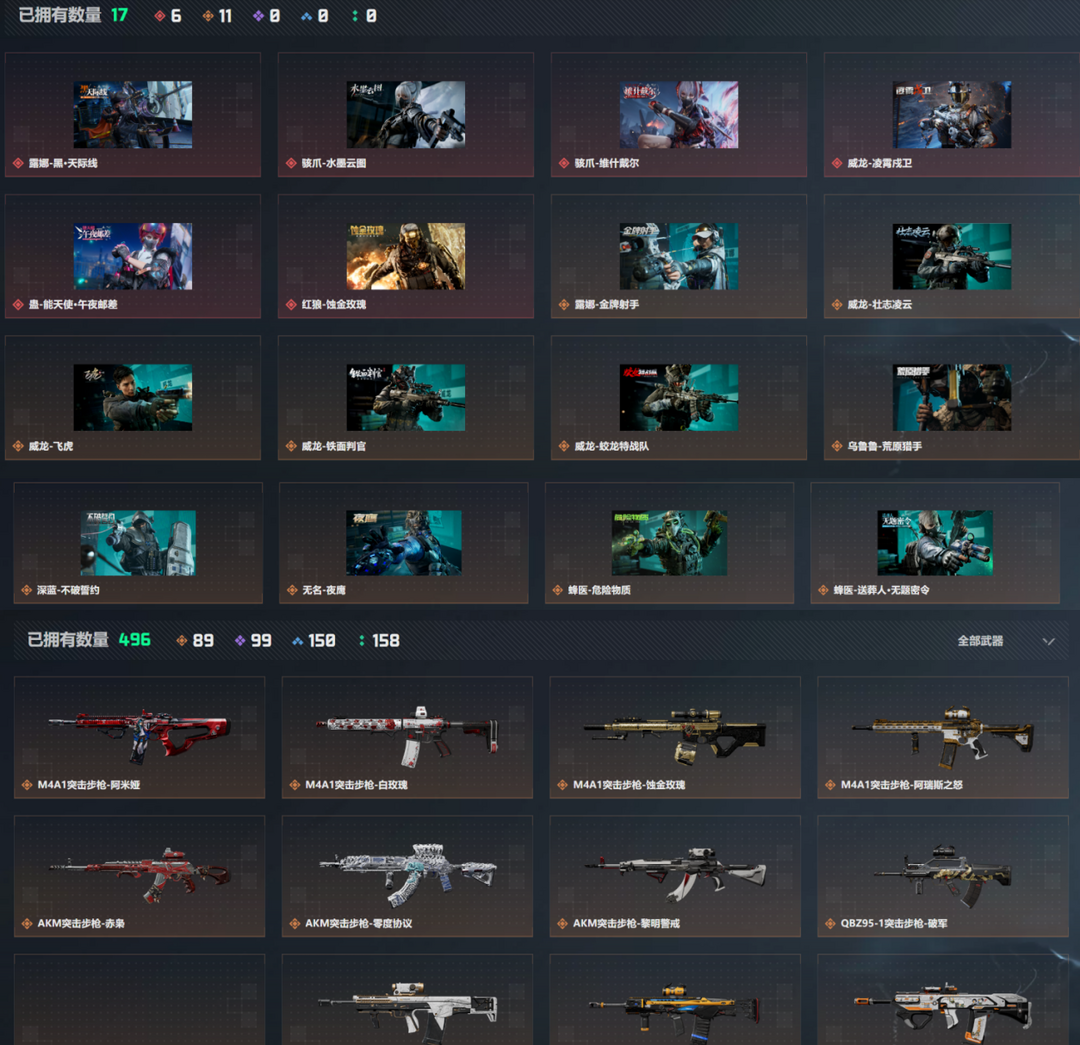
Task: Click the orange rarity icon showing 11
Action: 208,16
